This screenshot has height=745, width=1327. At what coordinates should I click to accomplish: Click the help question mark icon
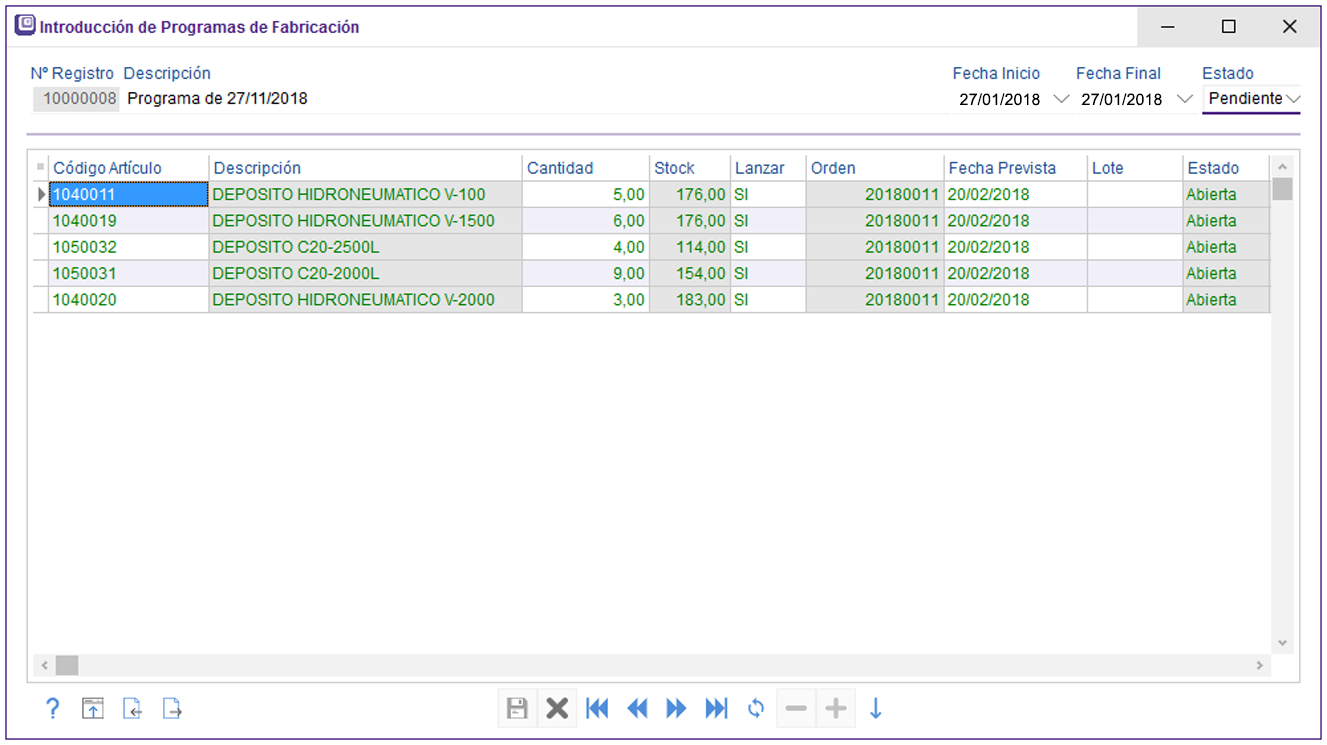[x=53, y=709]
